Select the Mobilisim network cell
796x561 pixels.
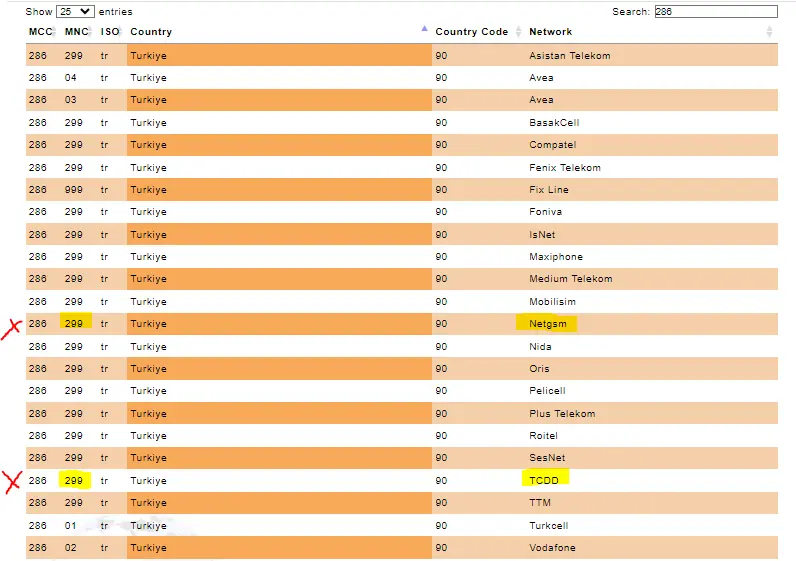pyautogui.click(x=552, y=302)
